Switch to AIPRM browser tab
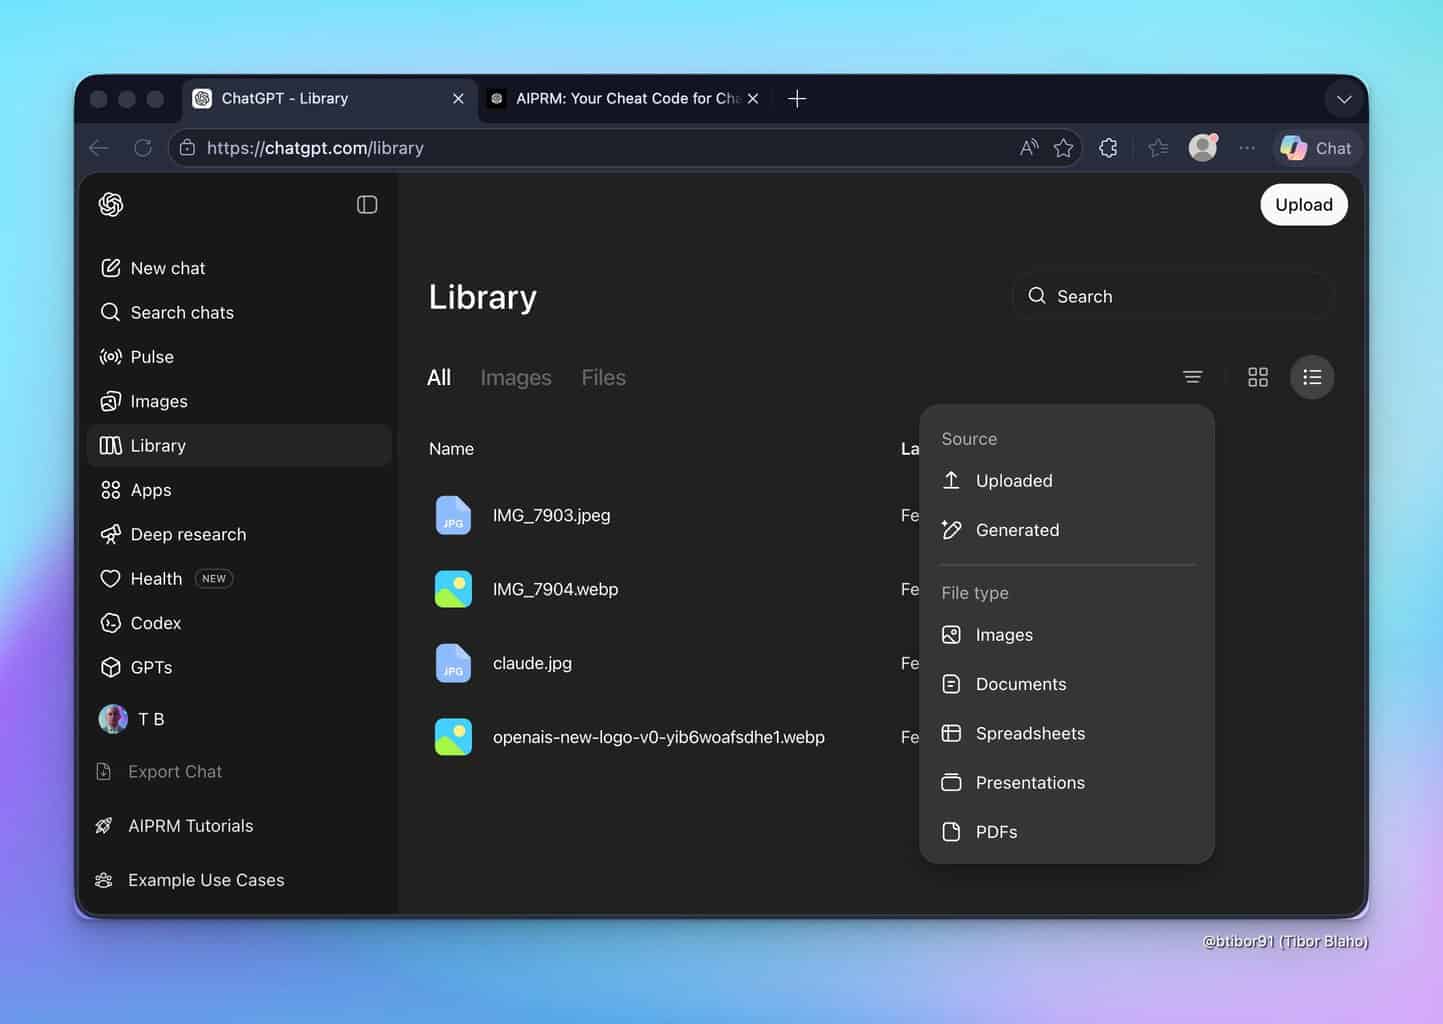The width and height of the screenshot is (1443, 1024). click(x=625, y=98)
